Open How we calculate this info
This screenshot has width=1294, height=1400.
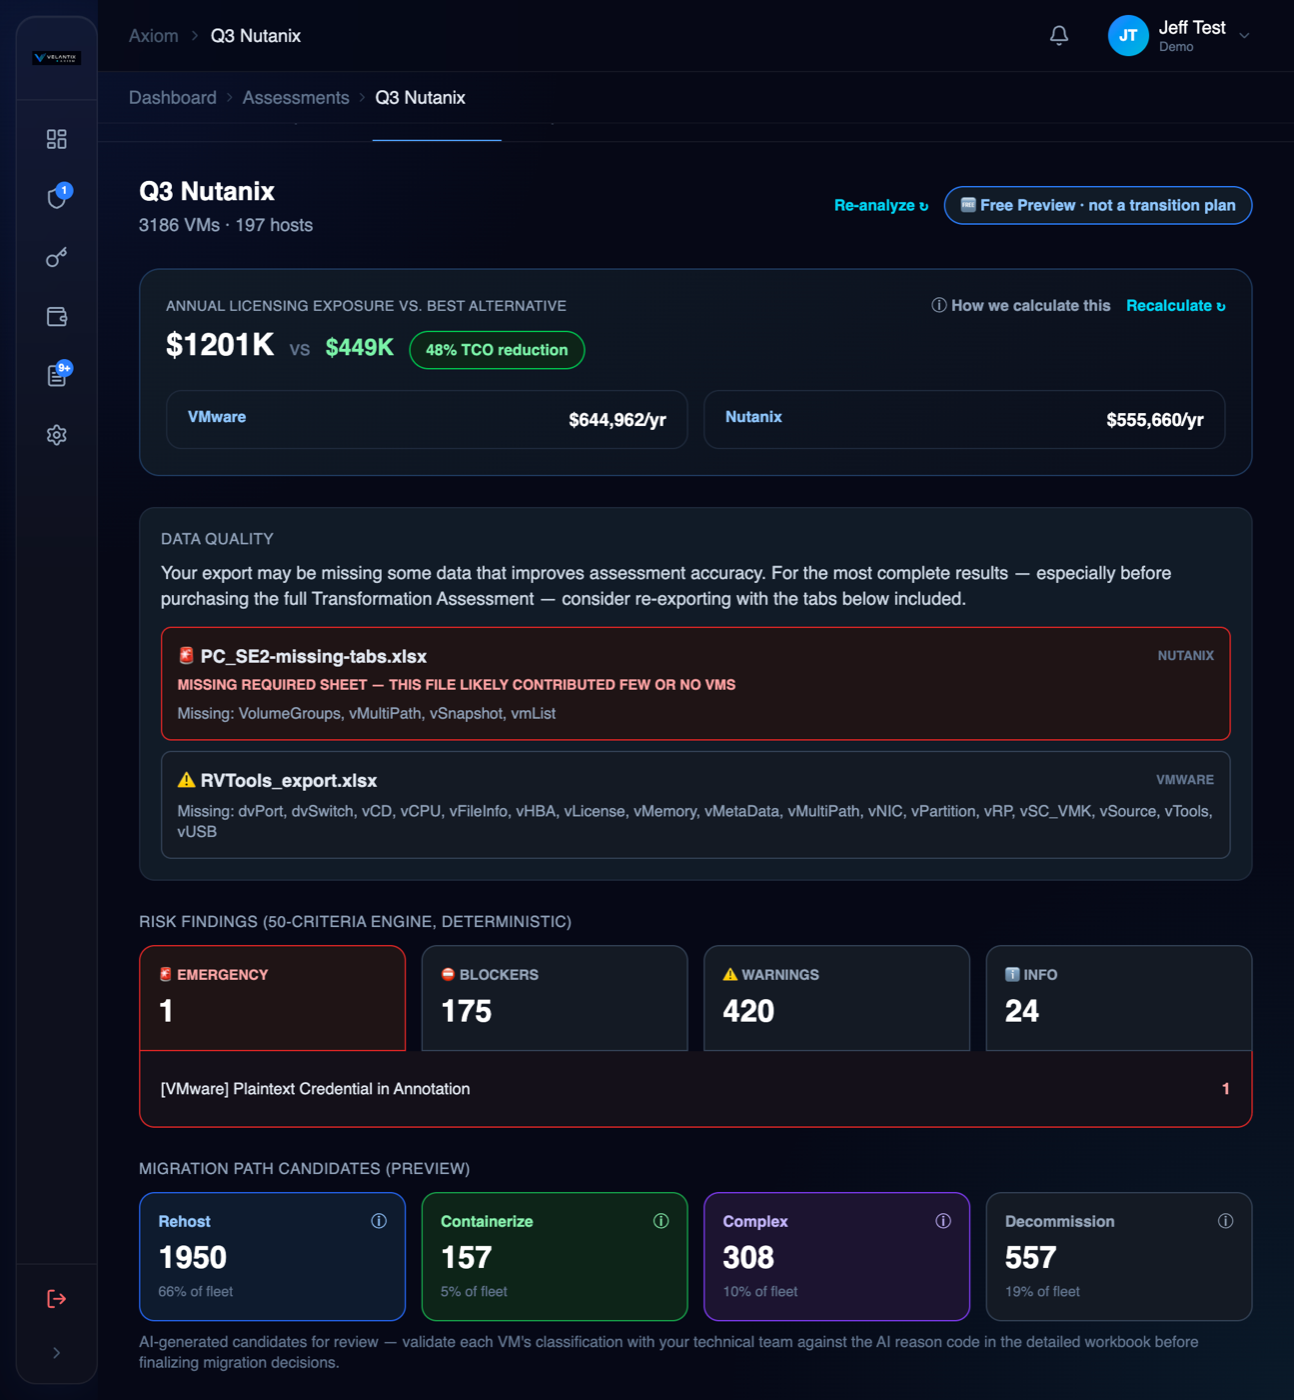(x=1021, y=306)
